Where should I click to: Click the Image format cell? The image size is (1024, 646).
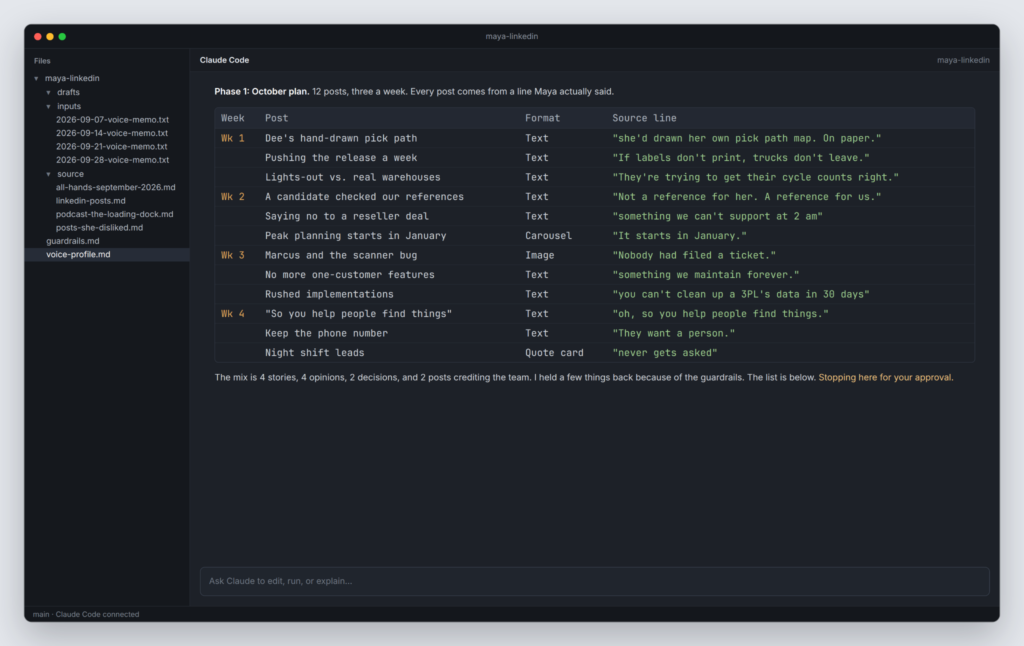click(539, 255)
